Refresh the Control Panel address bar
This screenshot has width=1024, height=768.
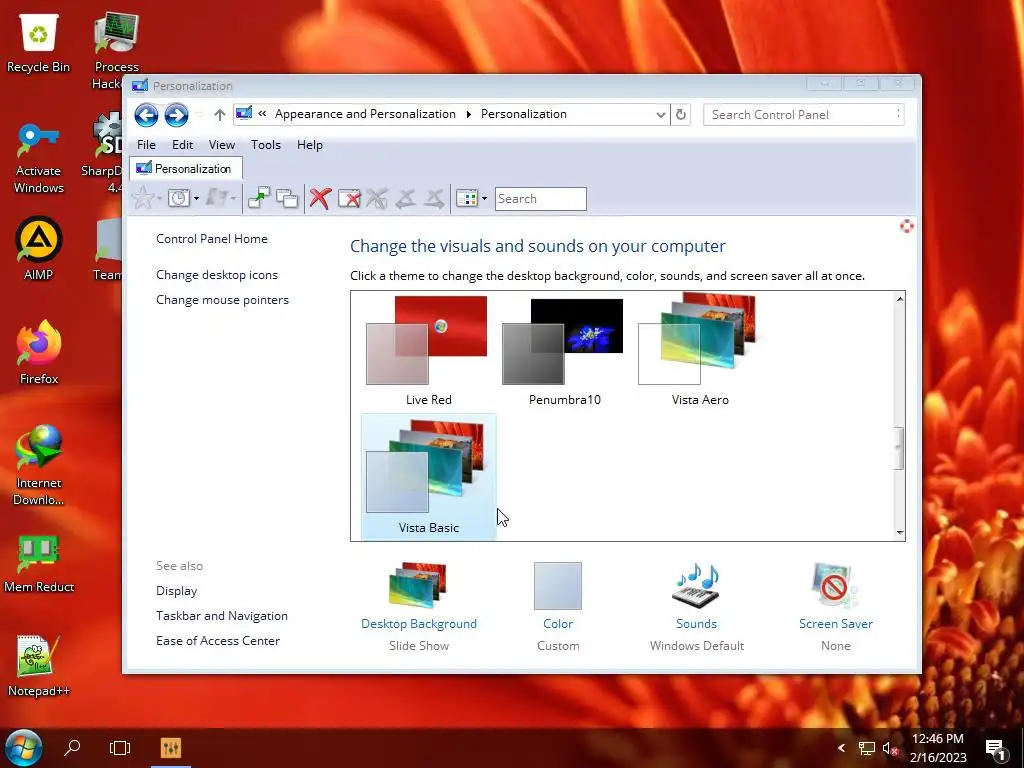(680, 114)
